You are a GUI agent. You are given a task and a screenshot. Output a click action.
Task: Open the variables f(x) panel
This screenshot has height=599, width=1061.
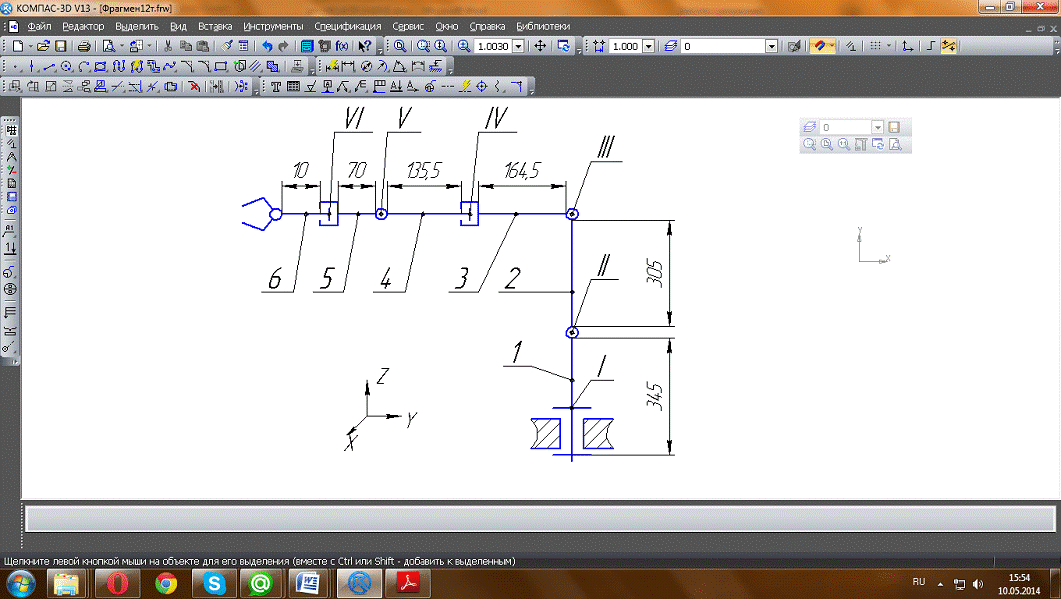pyautogui.click(x=343, y=46)
